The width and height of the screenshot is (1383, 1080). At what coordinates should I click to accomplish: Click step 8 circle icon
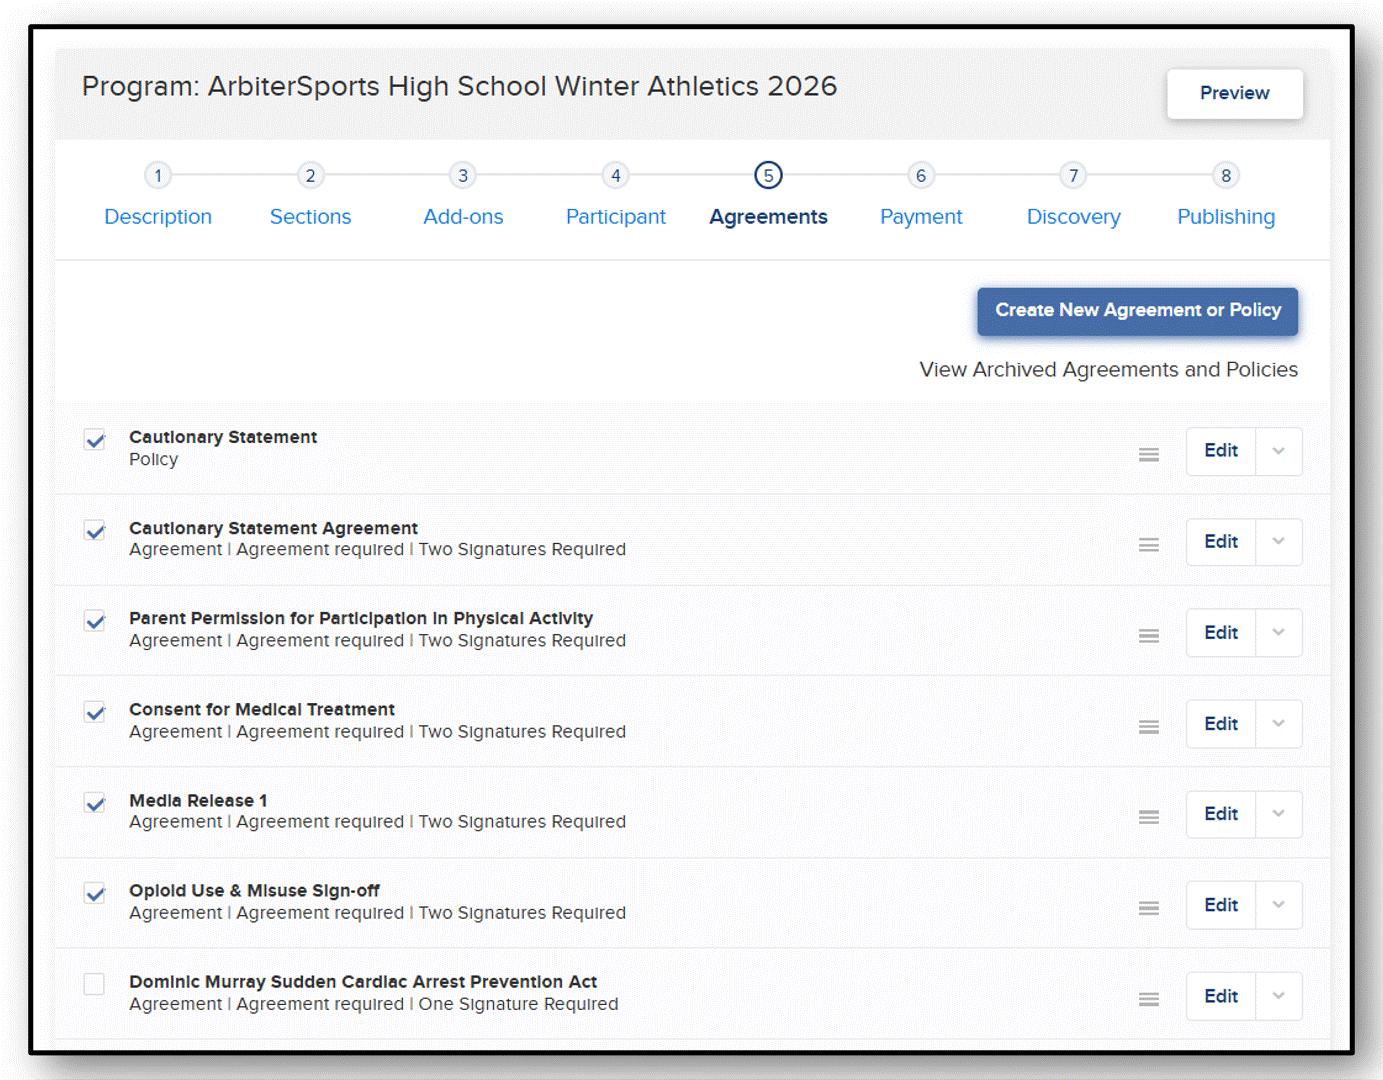pyautogui.click(x=1226, y=175)
